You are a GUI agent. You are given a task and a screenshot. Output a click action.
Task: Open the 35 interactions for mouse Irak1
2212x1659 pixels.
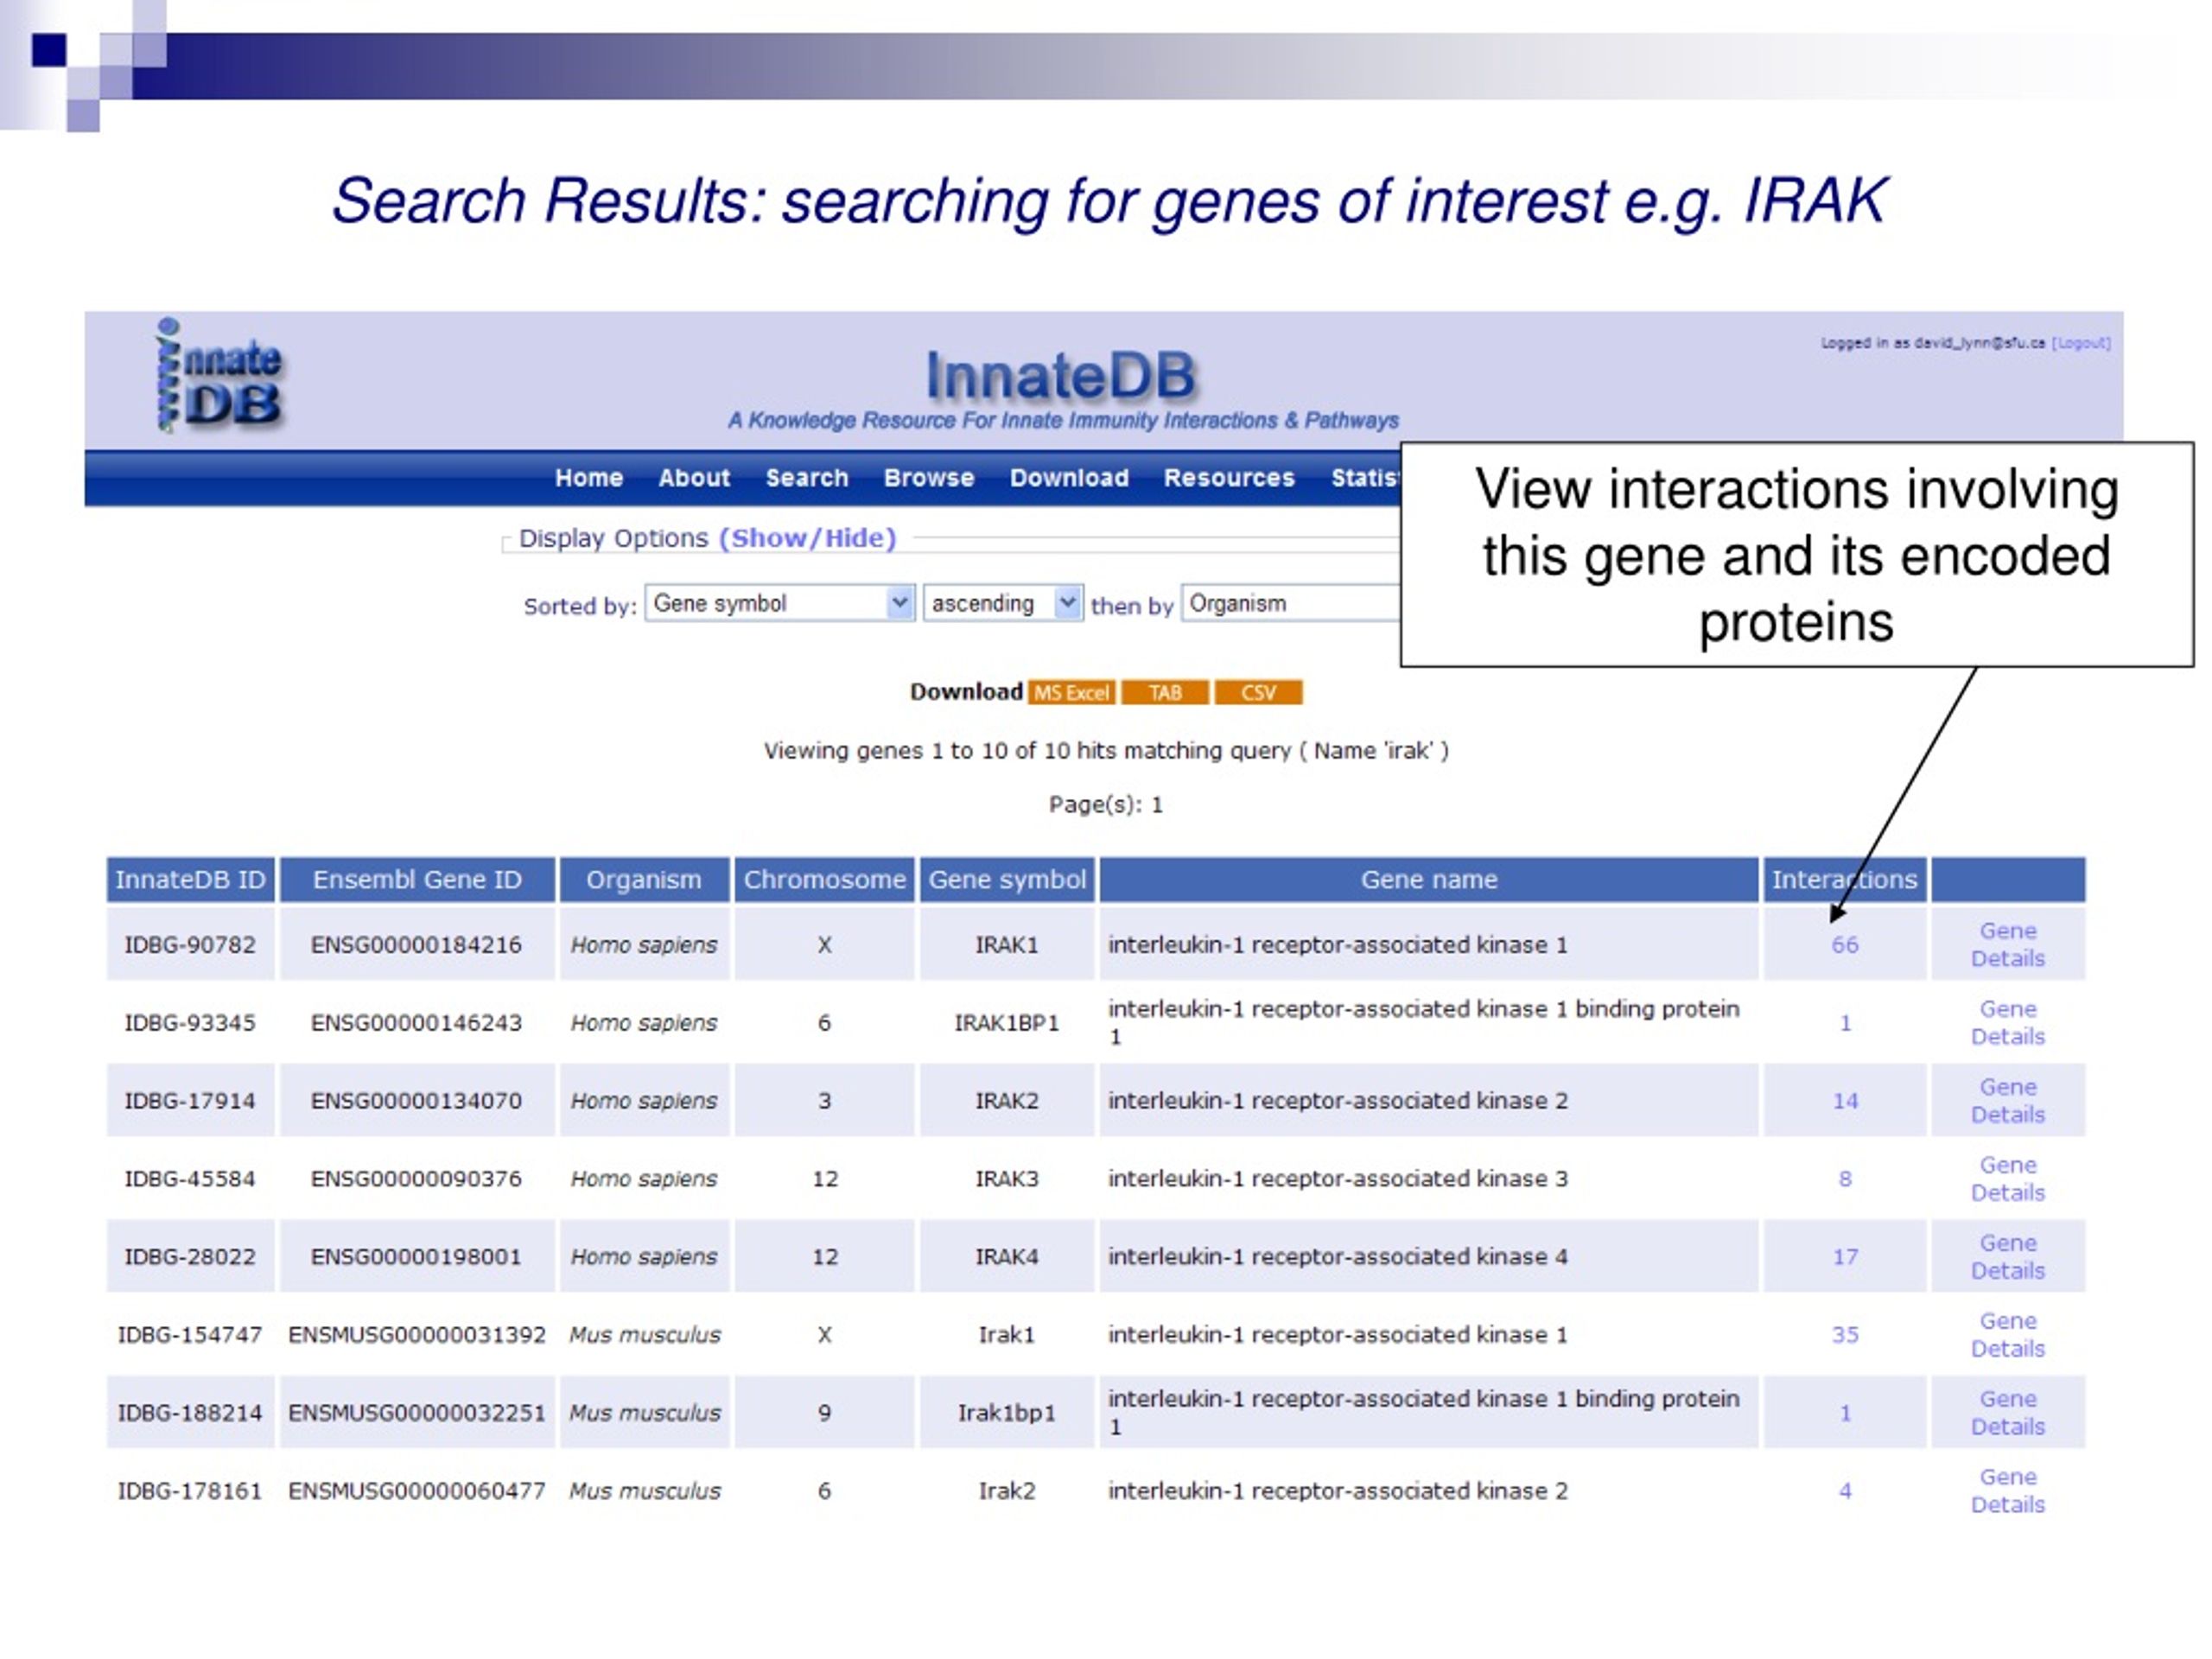point(1845,1335)
